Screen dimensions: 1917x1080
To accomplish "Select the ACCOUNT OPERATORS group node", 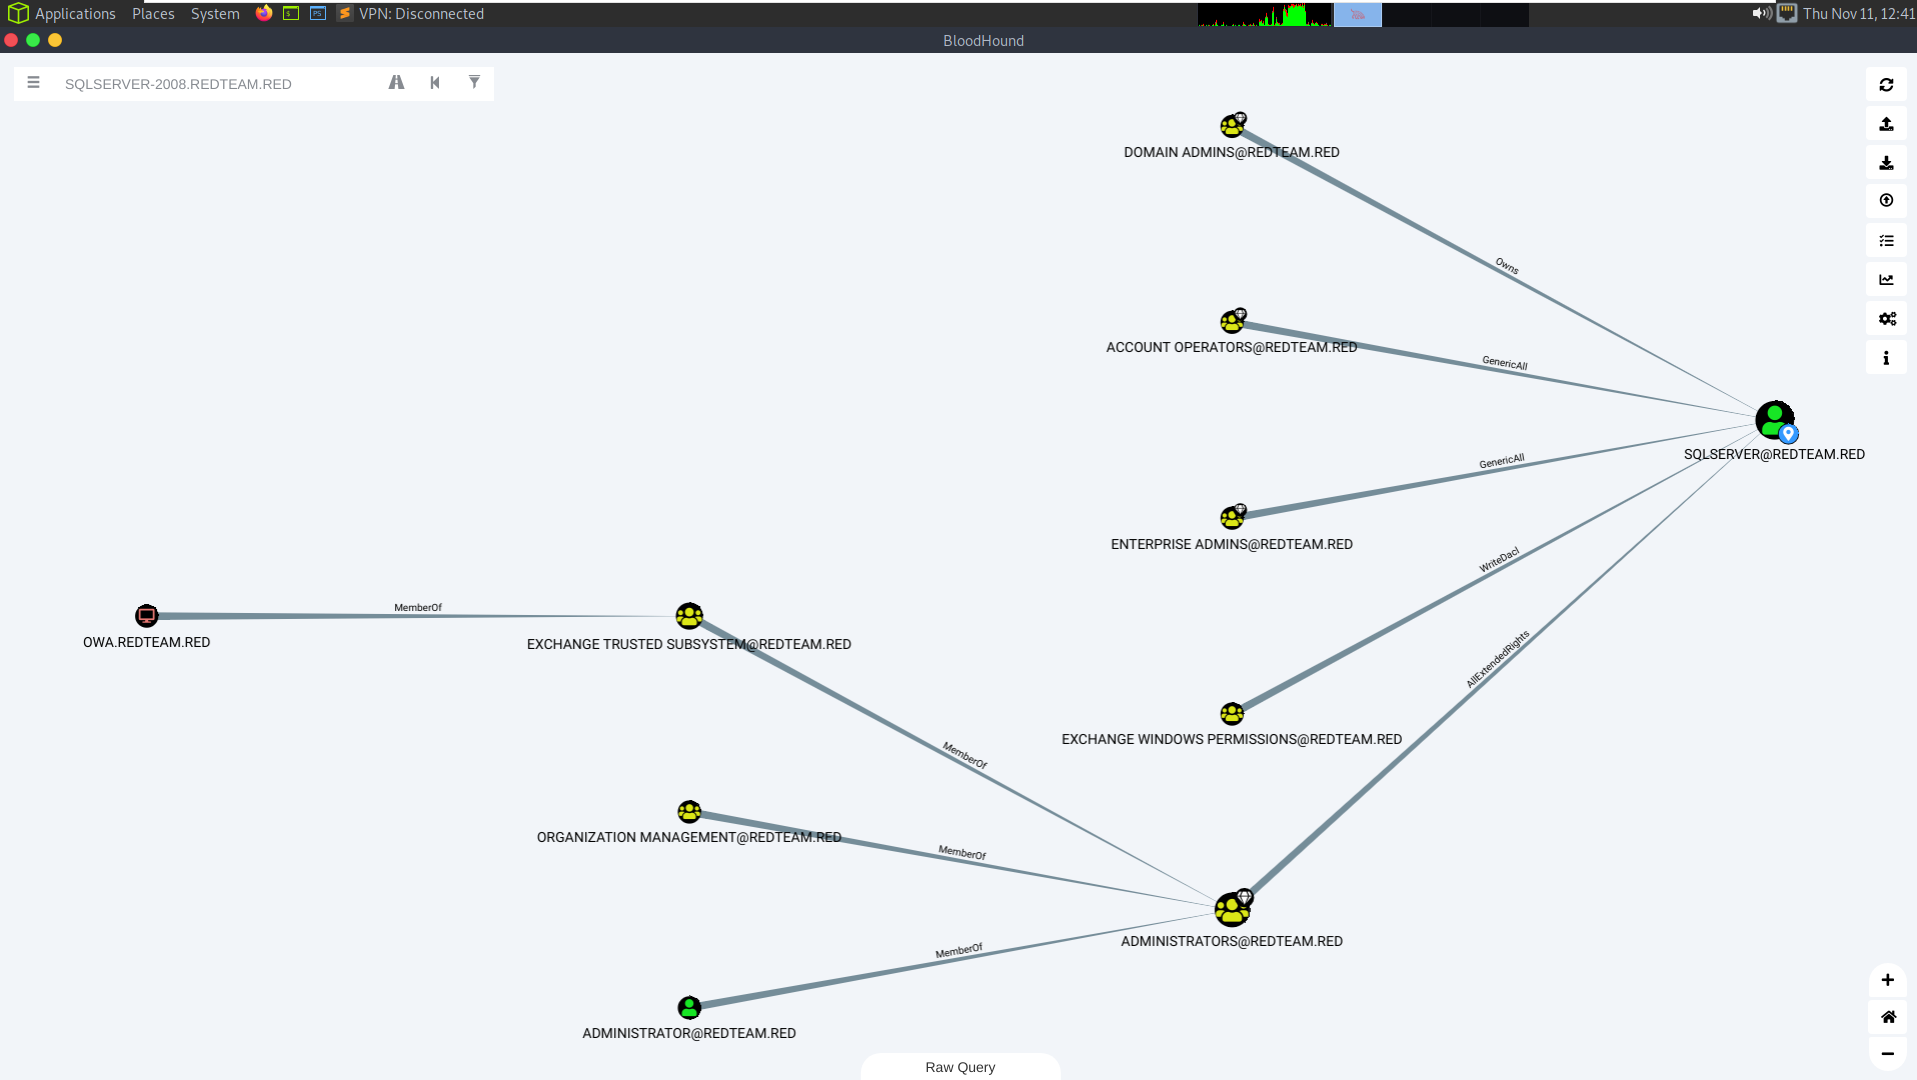I will tap(1232, 321).
